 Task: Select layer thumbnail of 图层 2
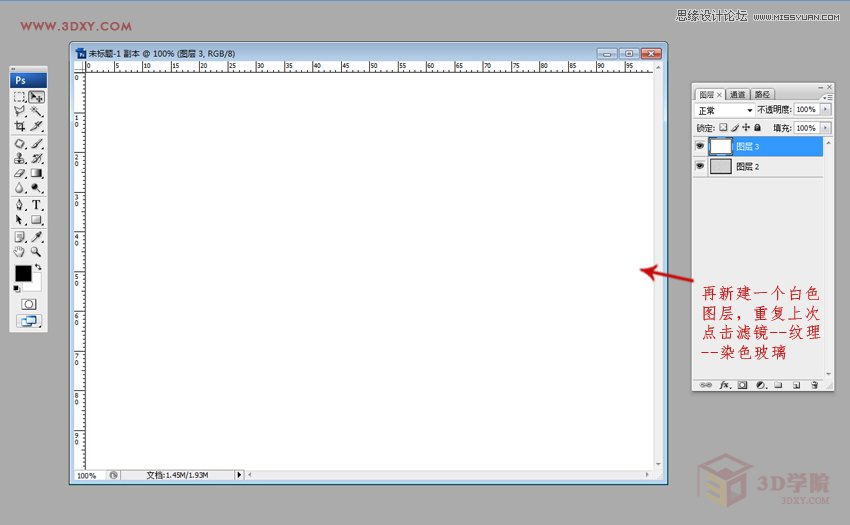pos(720,166)
